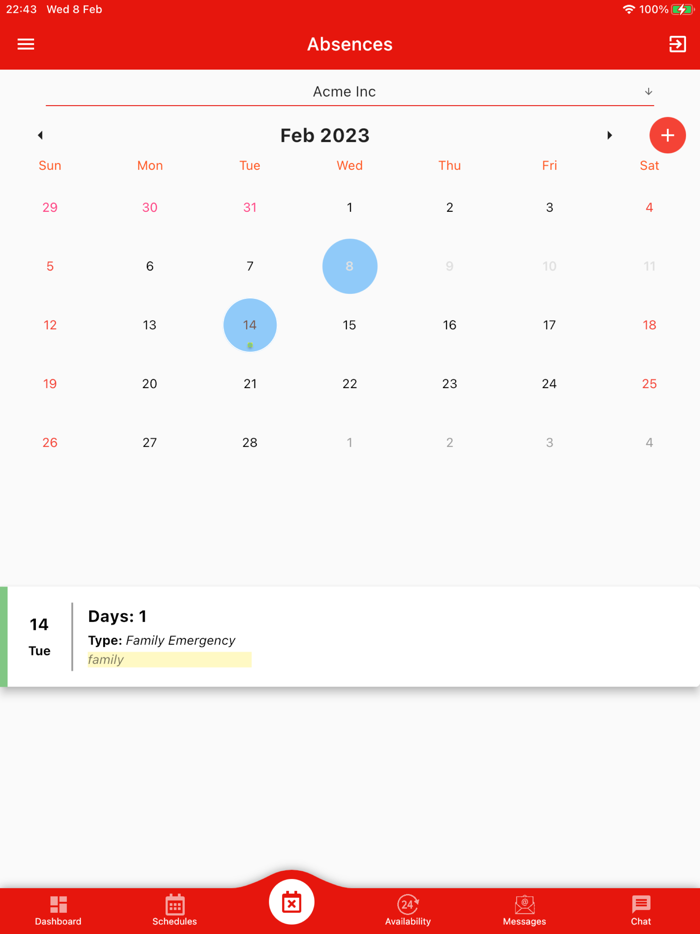700x934 pixels.
Task: Go to previous month arrow
Action: (x=40, y=135)
